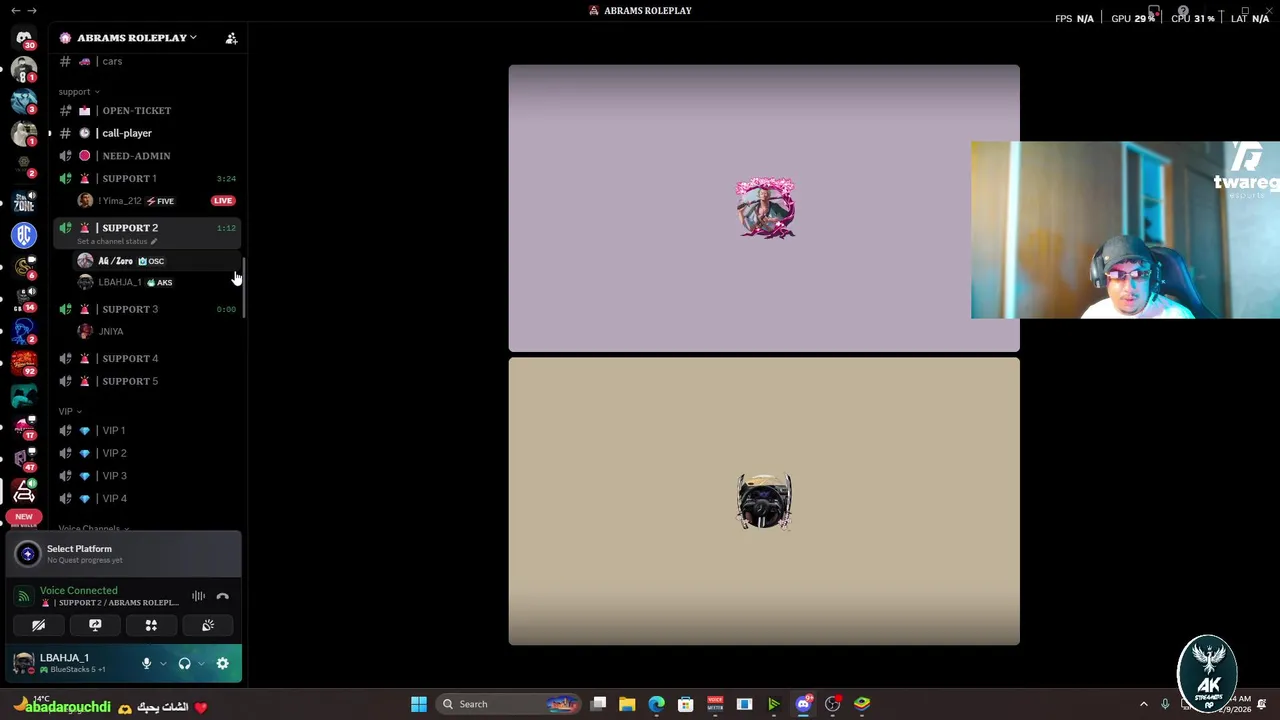The height and width of the screenshot is (720, 1280).
Task: Join the SUPPORT 3 voice channel
Action: [148, 309]
